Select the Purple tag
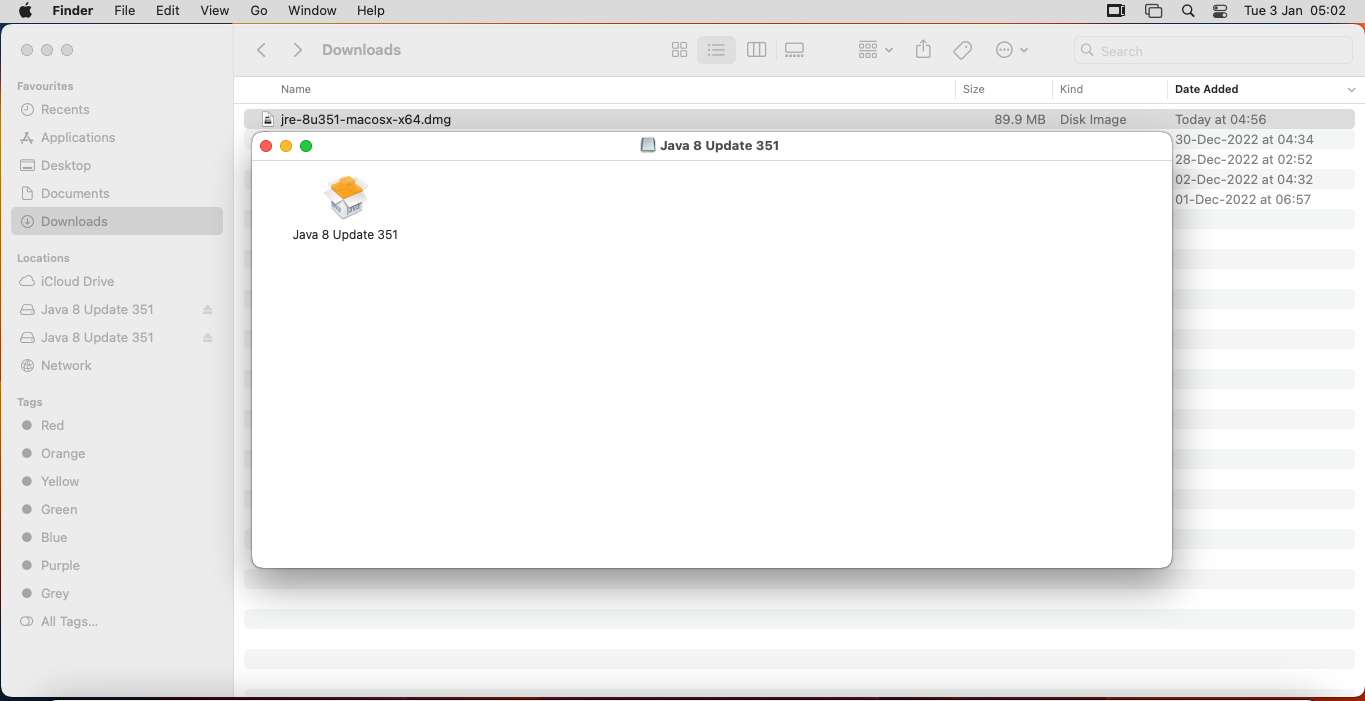 (x=60, y=566)
